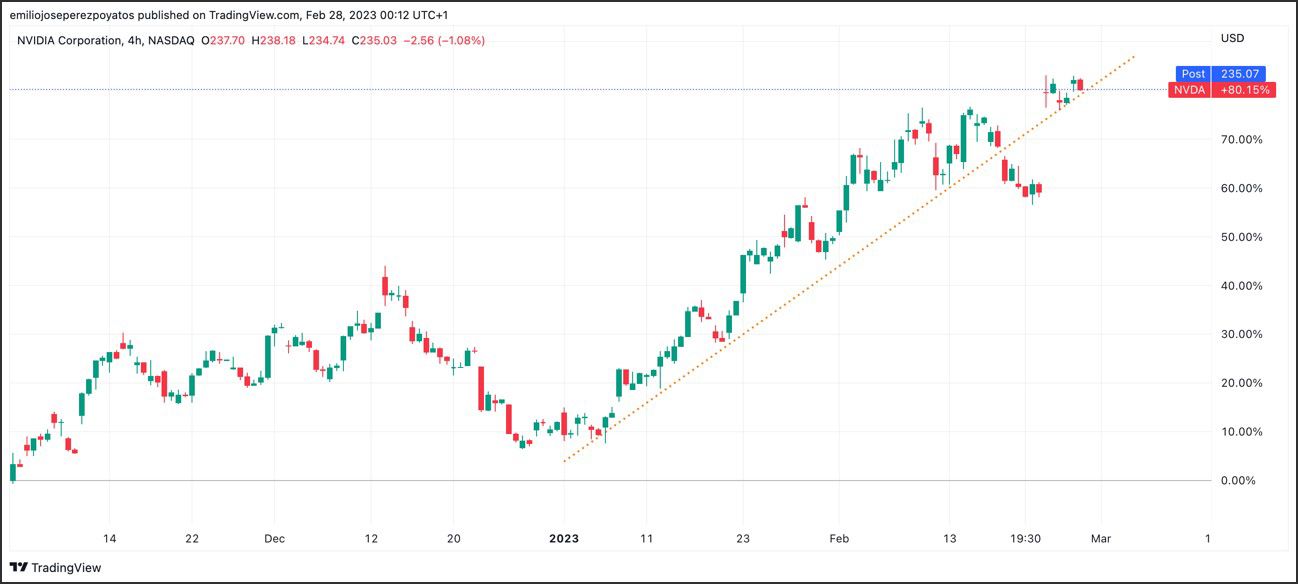Select the Dec marker on time axis
The image size is (1298, 584).
pos(274,538)
